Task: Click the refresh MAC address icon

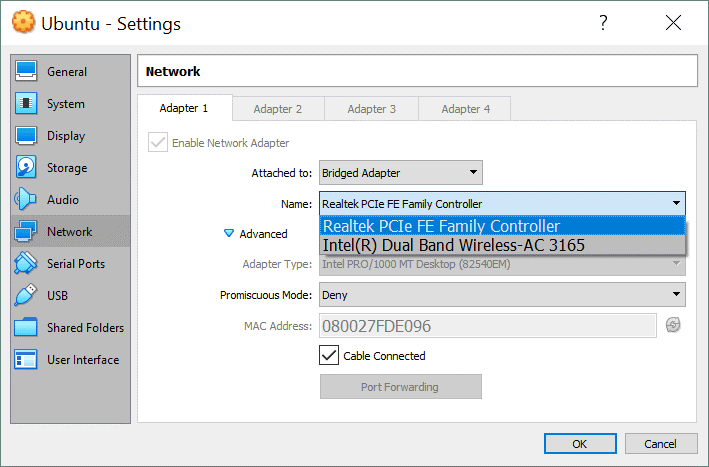Action: point(673,326)
